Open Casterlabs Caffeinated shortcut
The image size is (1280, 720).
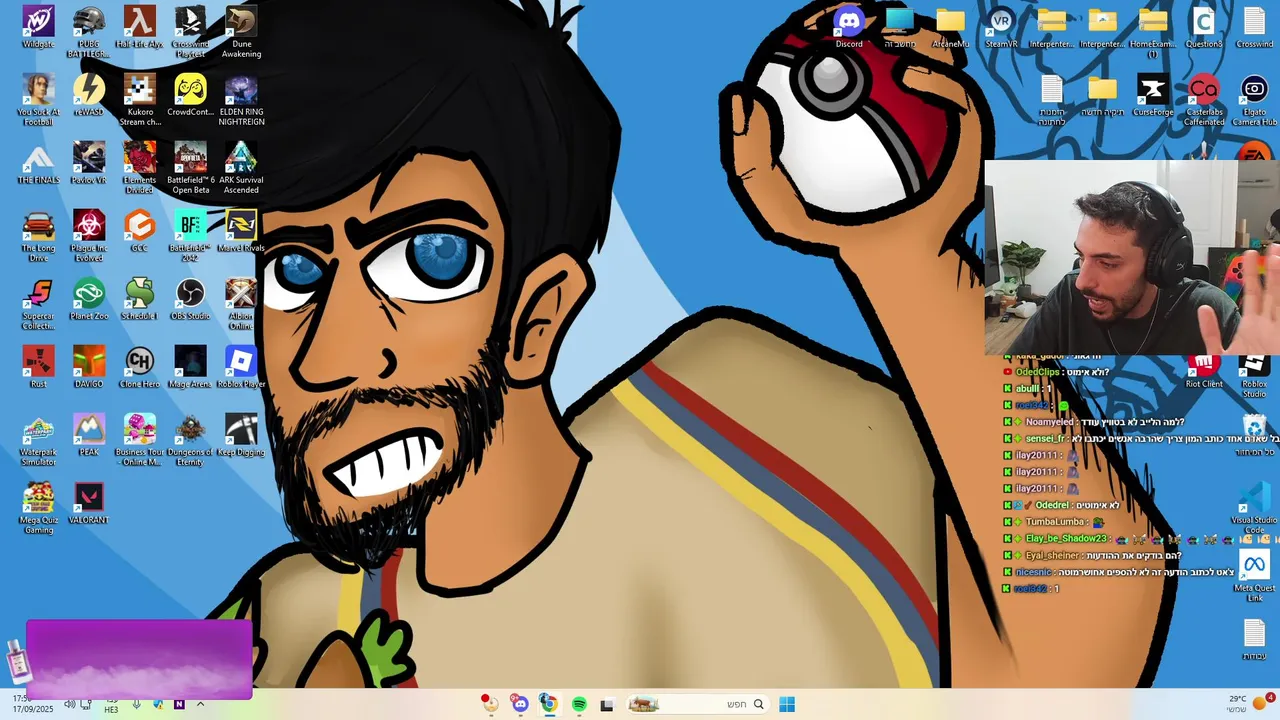(x=1204, y=99)
